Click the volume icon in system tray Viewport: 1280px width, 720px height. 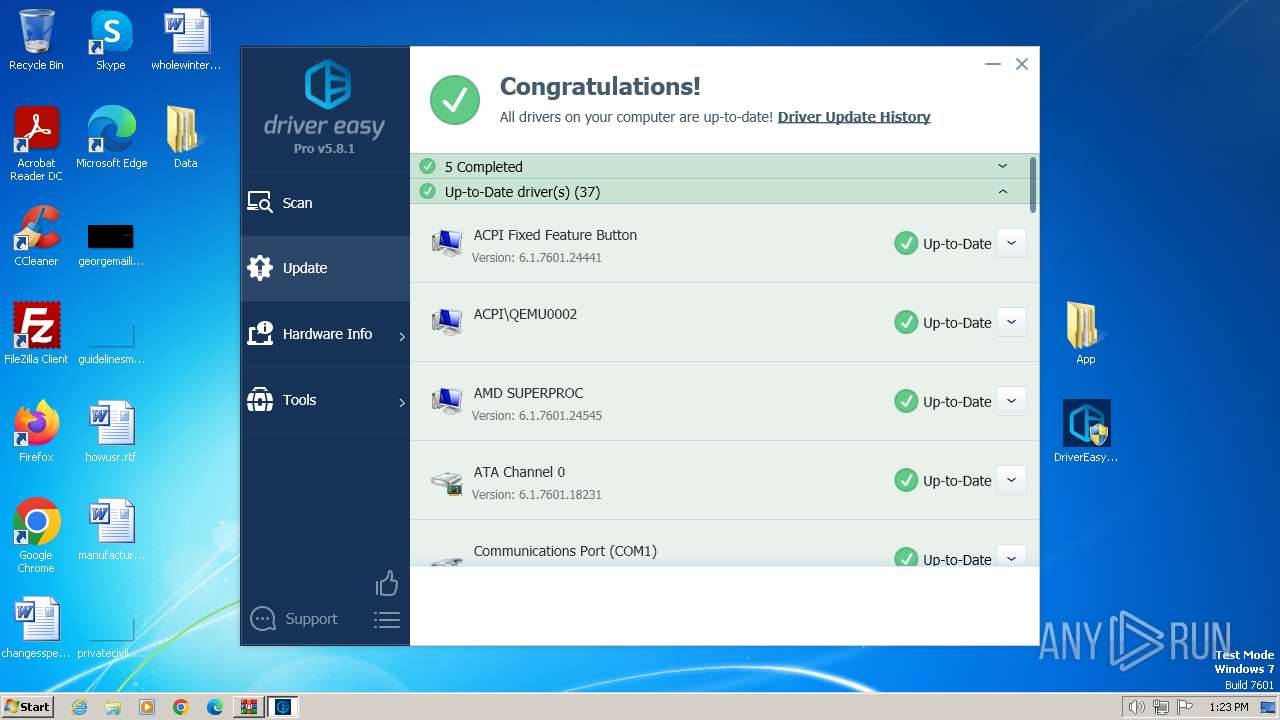pyautogui.click(x=1137, y=707)
